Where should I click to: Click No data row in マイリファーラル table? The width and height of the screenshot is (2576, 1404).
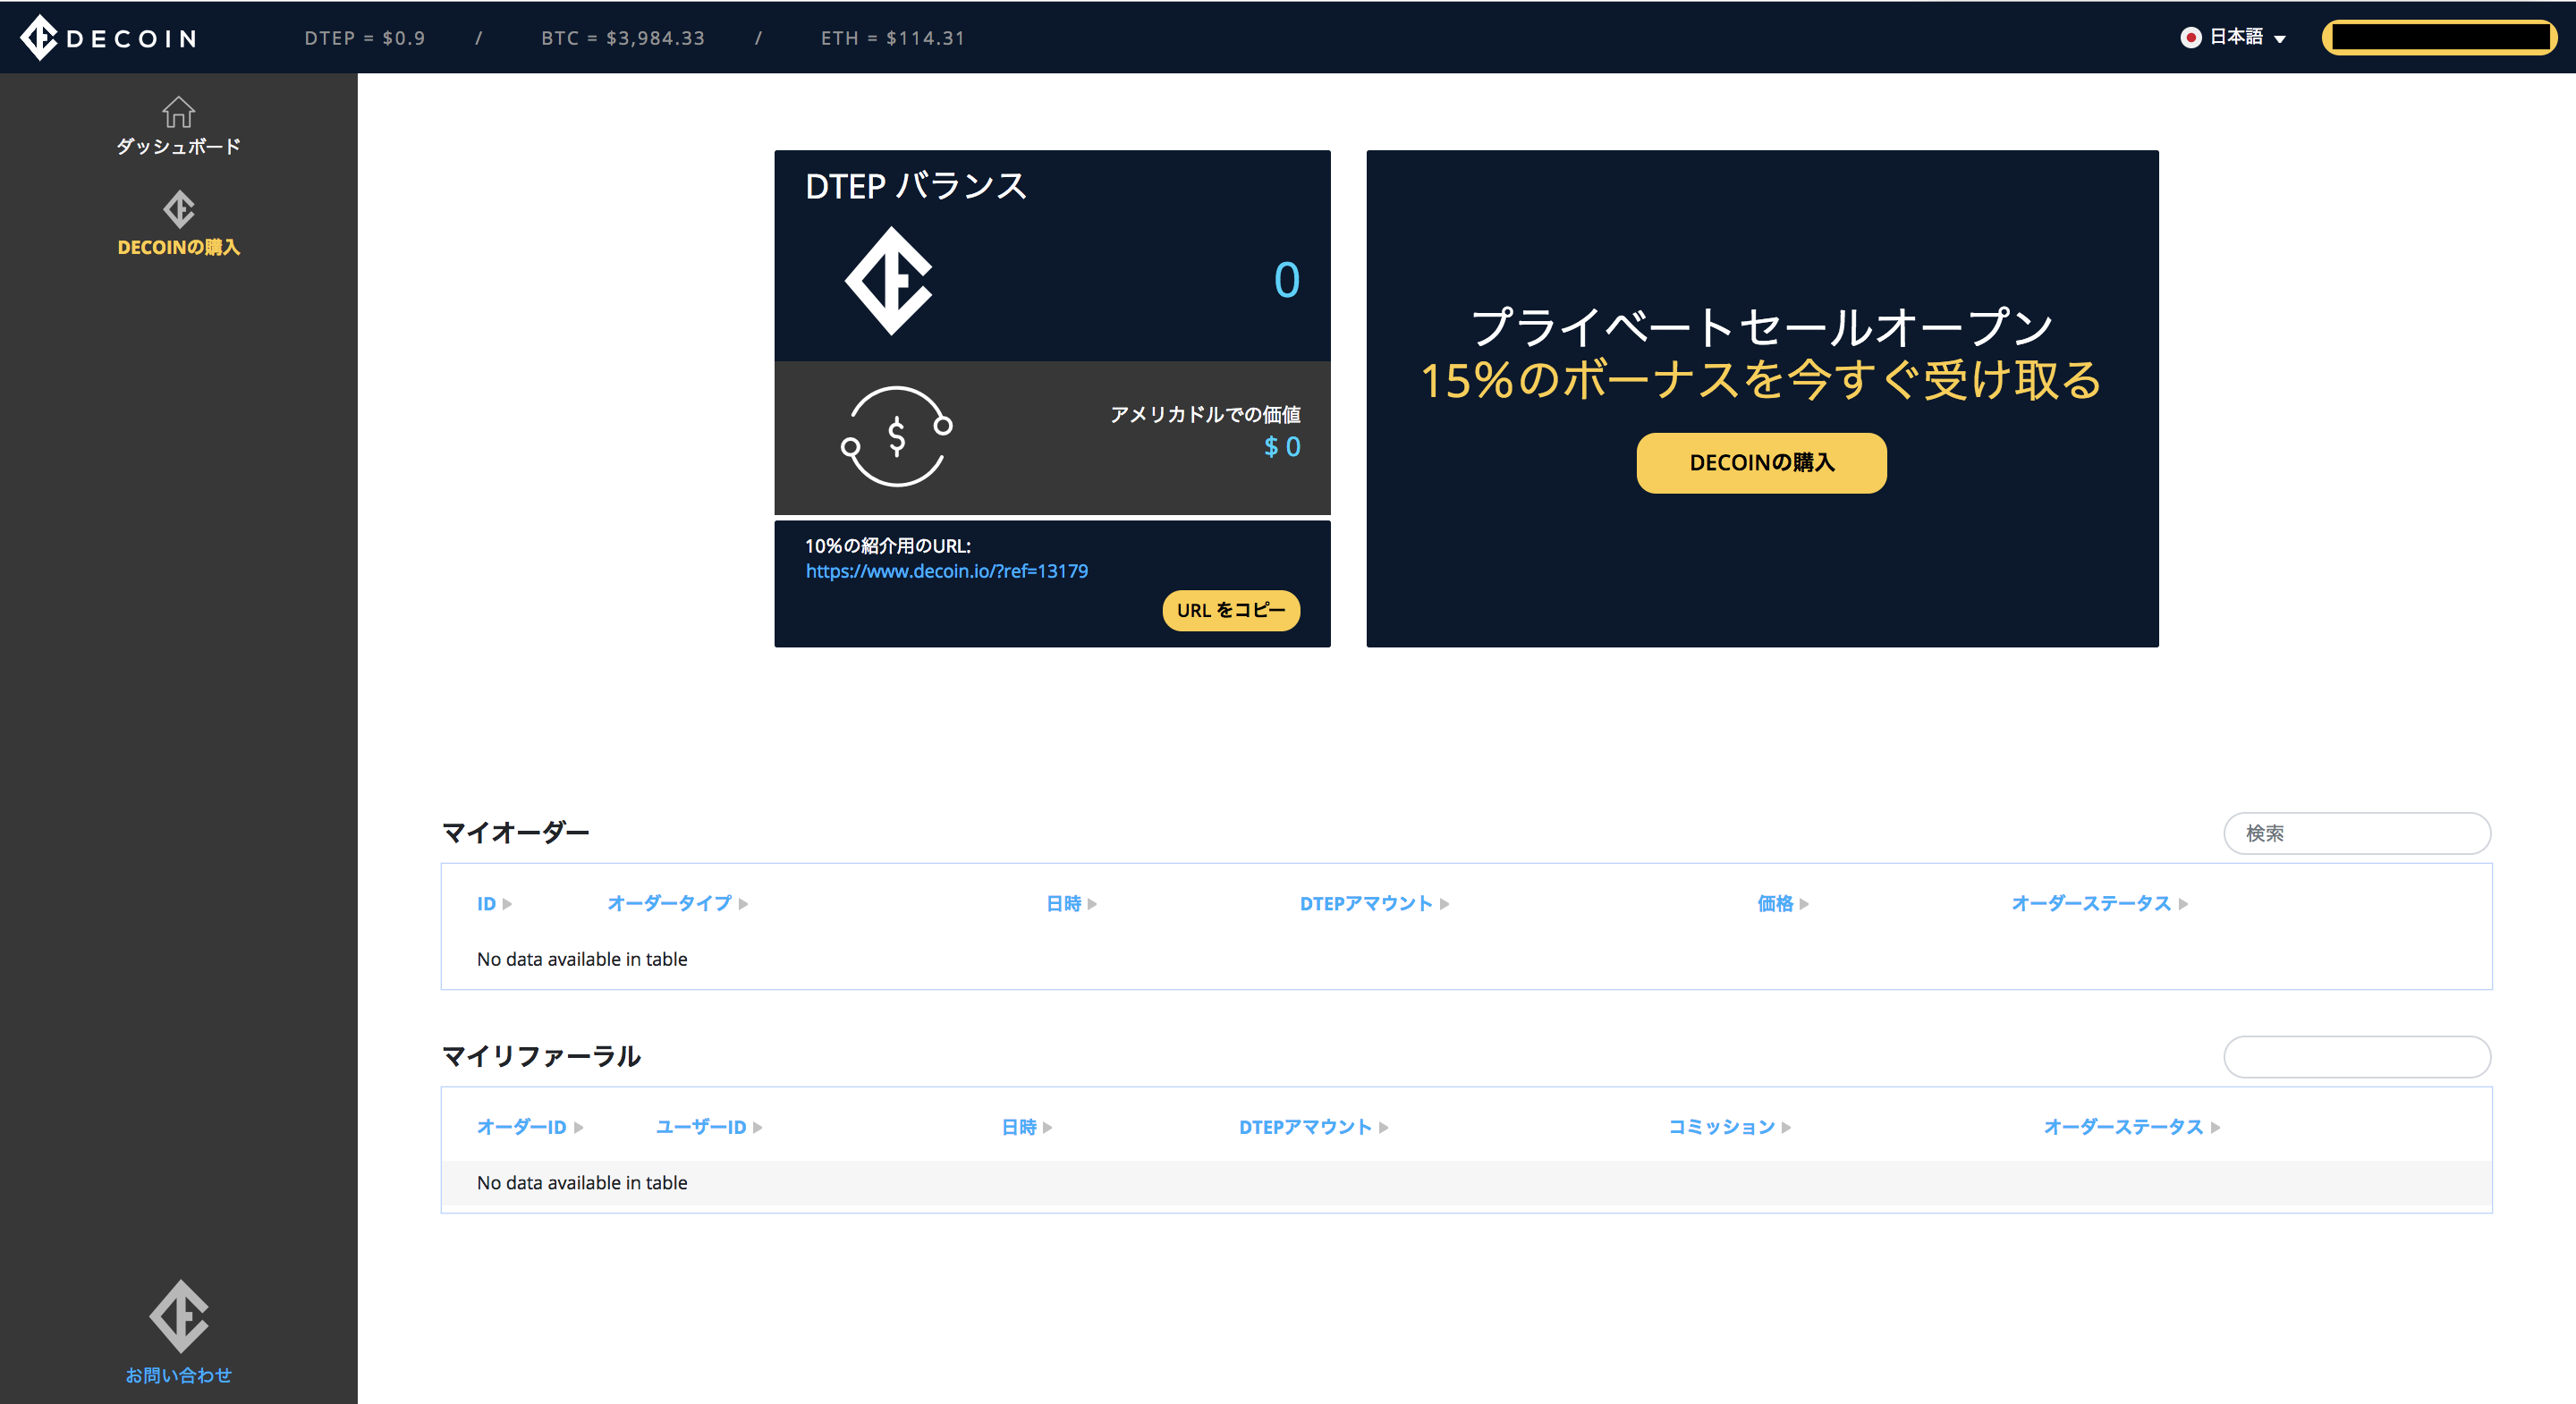pos(1466,1183)
